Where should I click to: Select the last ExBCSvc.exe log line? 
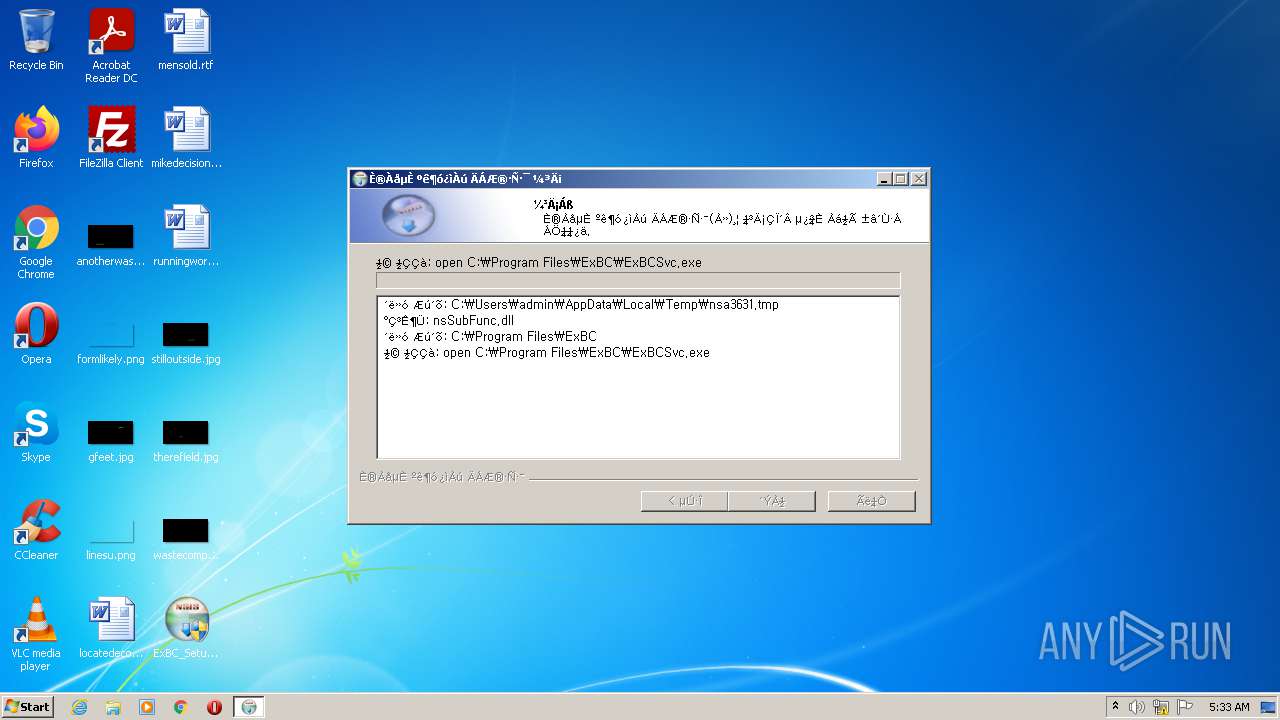click(546, 353)
